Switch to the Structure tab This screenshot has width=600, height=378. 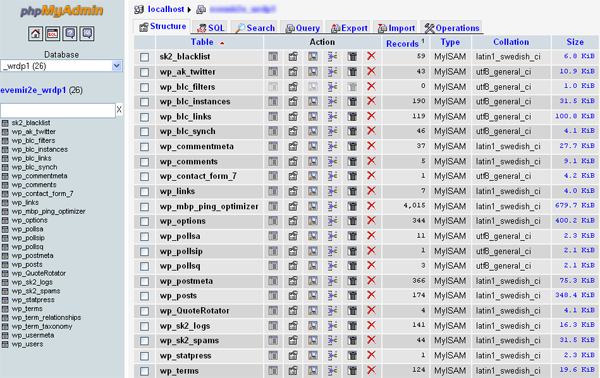[x=163, y=26]
